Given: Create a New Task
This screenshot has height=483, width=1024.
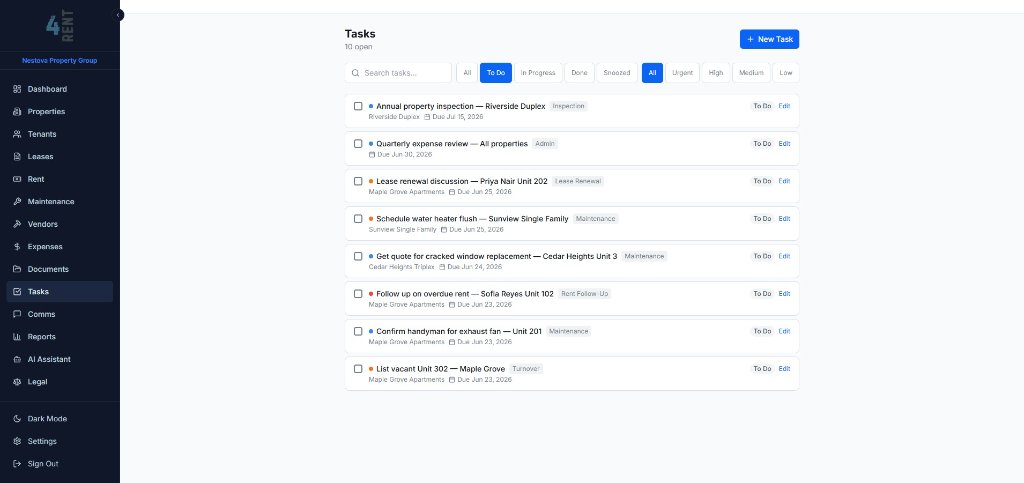Looking at the screenshot, I should (769, 39).
